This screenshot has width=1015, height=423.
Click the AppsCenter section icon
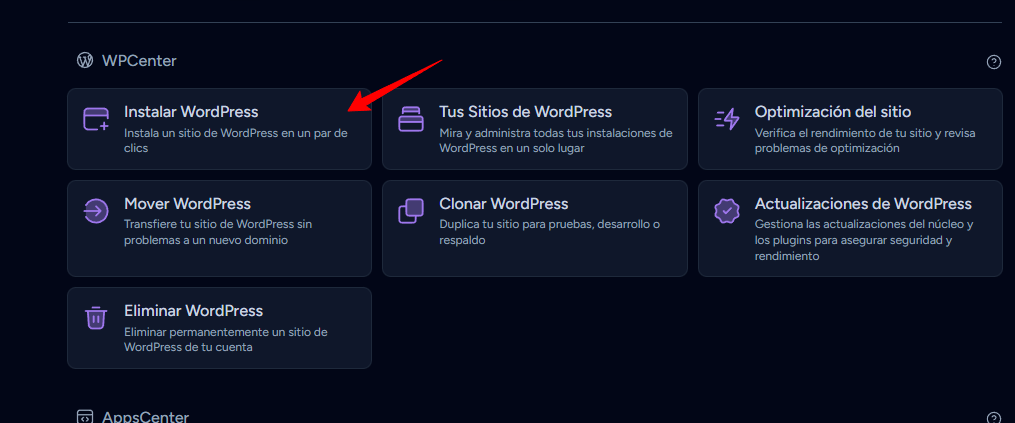(x=85, y=416)
